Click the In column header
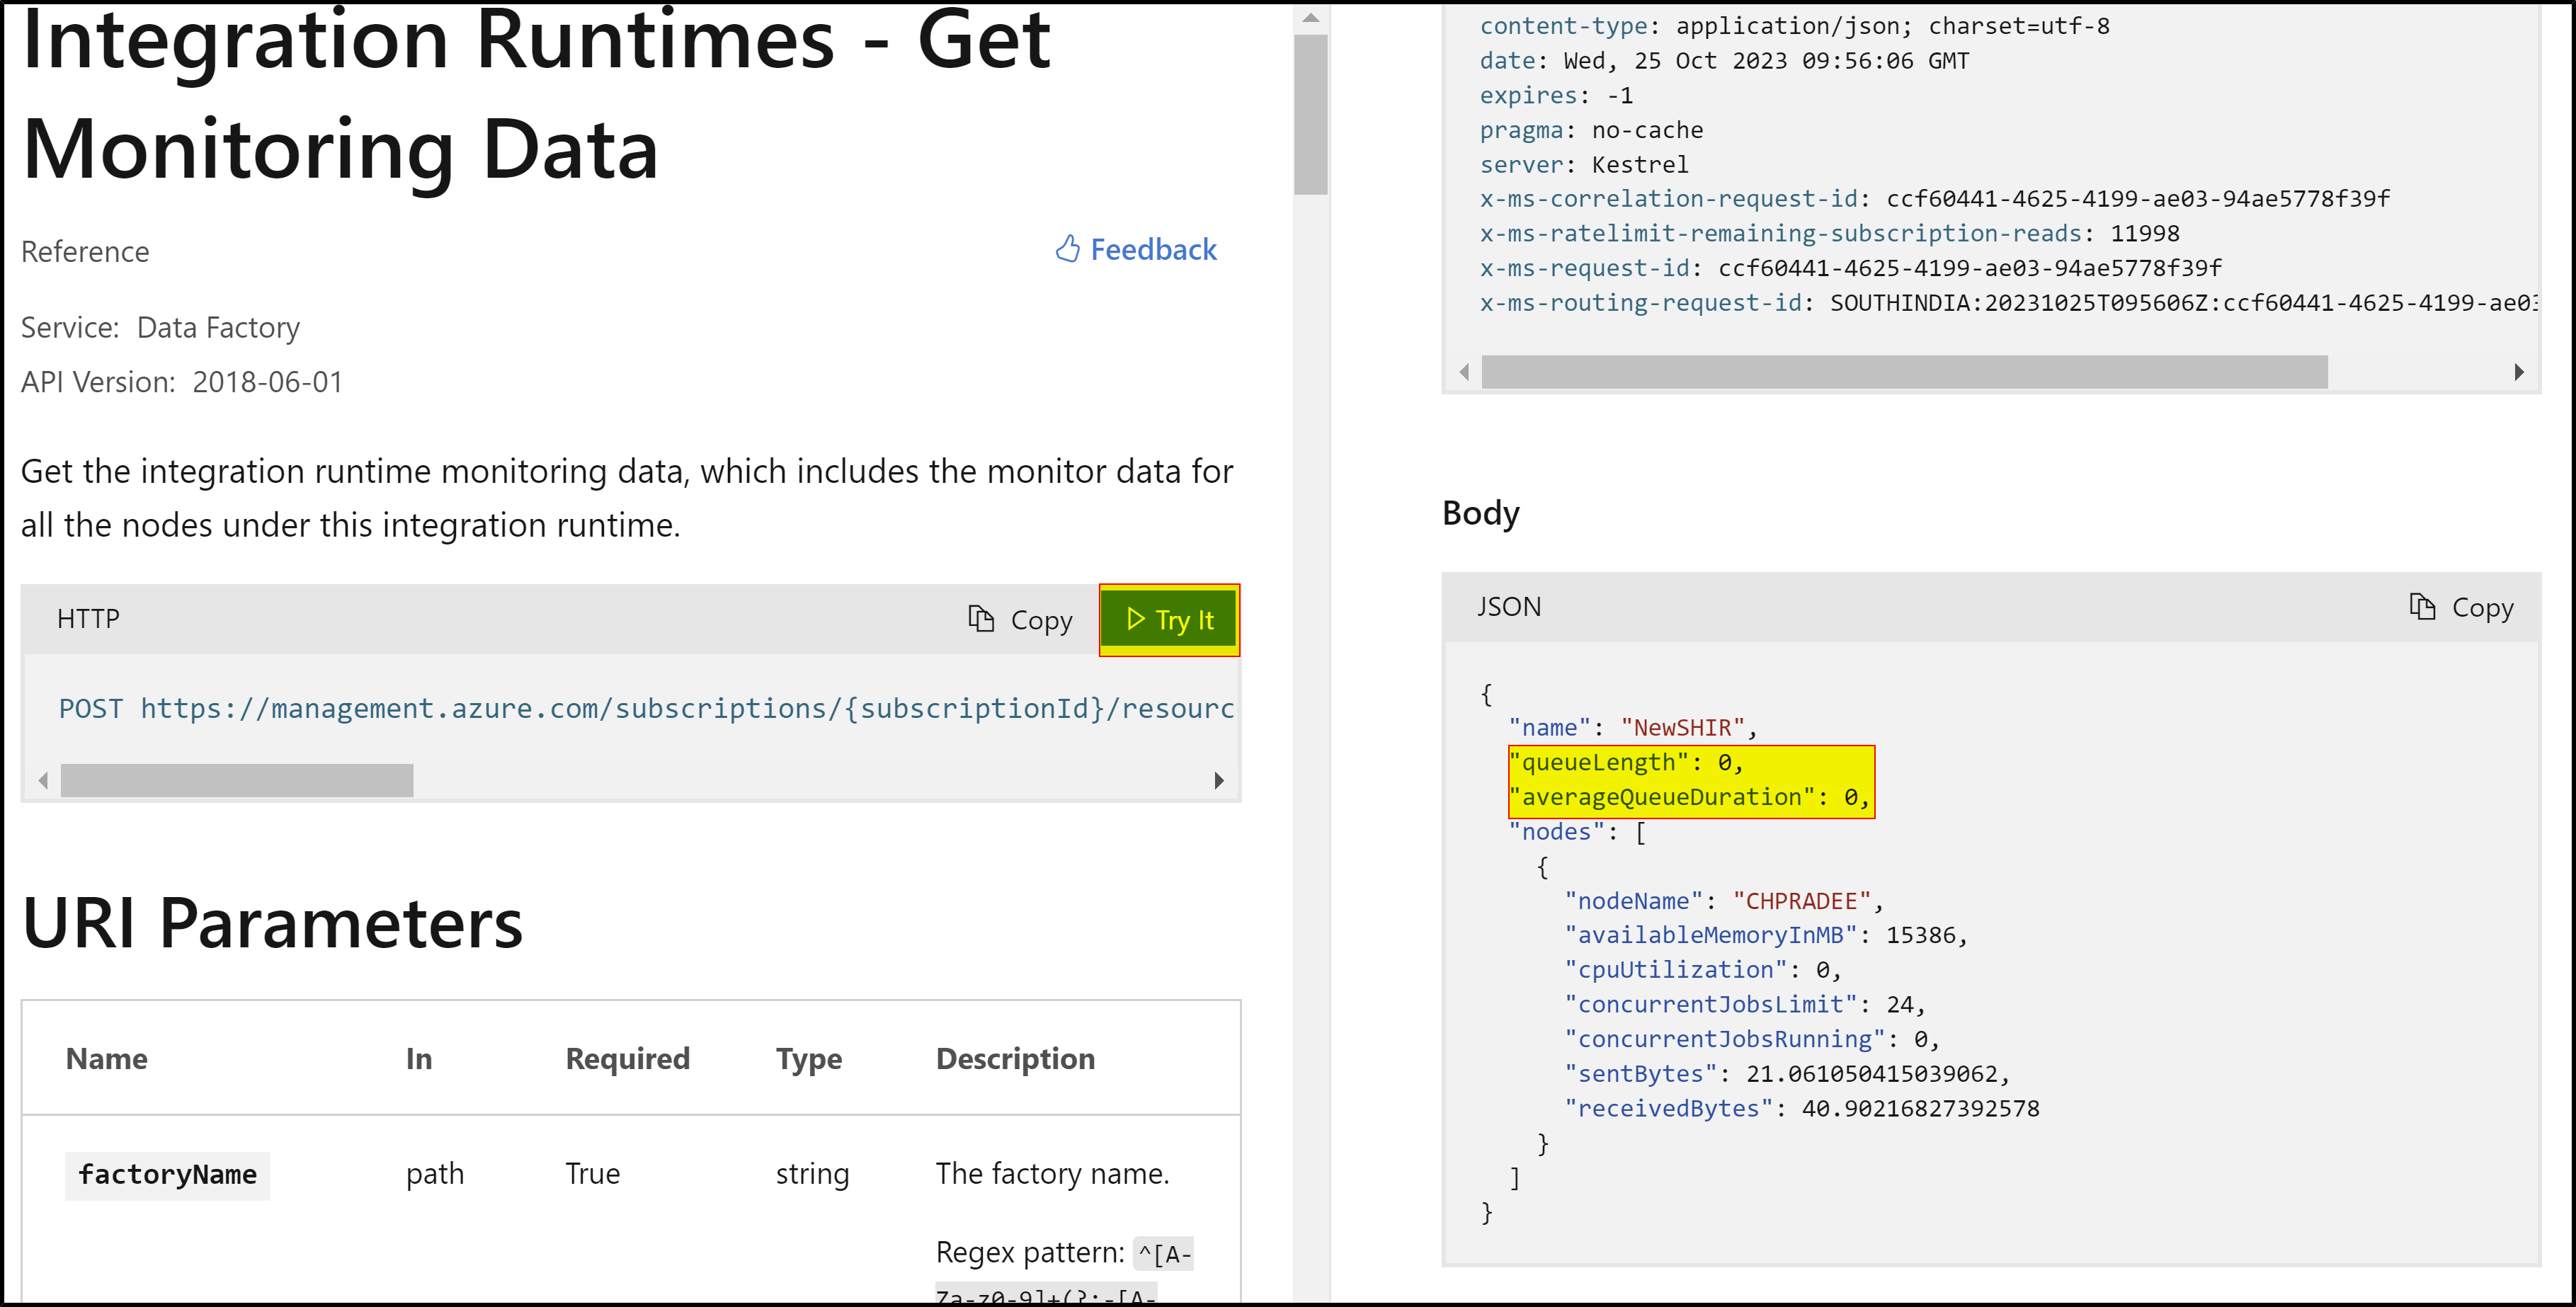 coord(419,1059)
